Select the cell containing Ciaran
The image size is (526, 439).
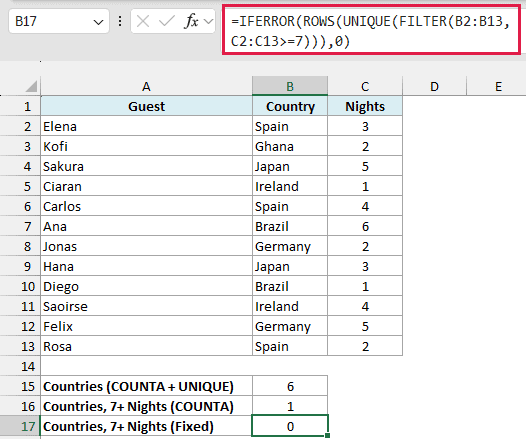tap(146, 186)
